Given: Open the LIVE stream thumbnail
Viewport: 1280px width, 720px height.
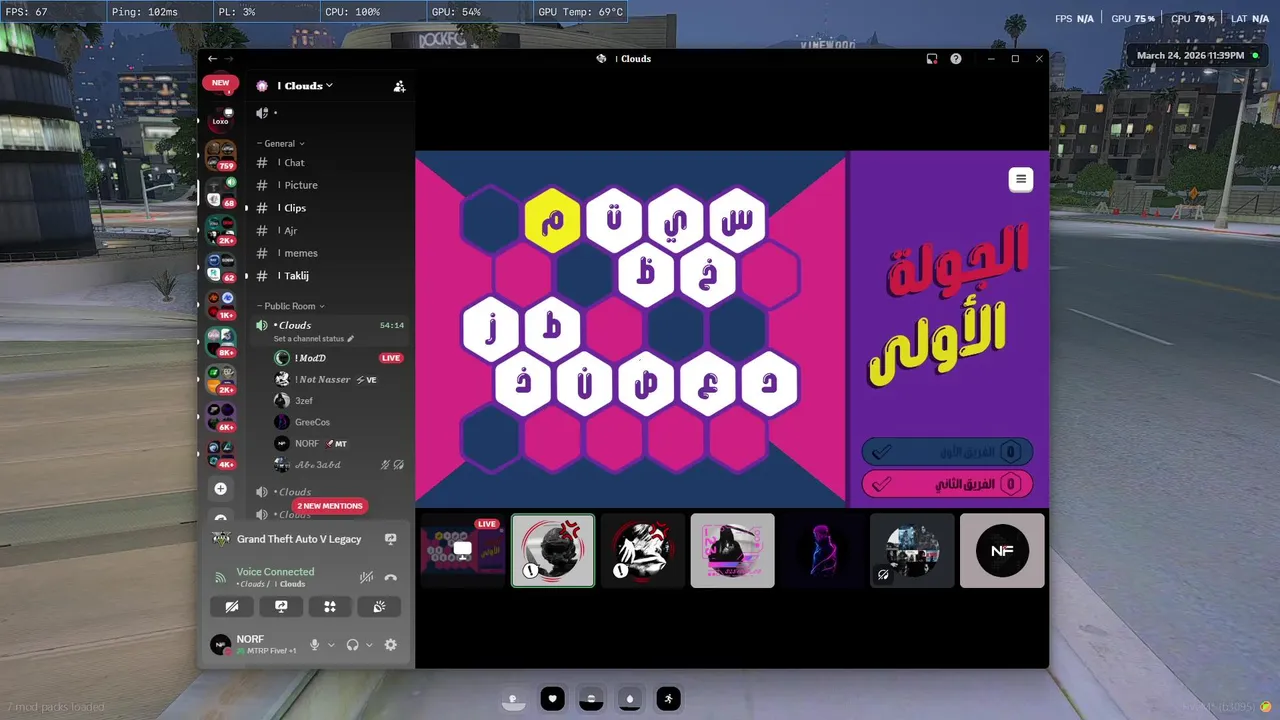Looking at the screenshot, I should coord(462,550).
